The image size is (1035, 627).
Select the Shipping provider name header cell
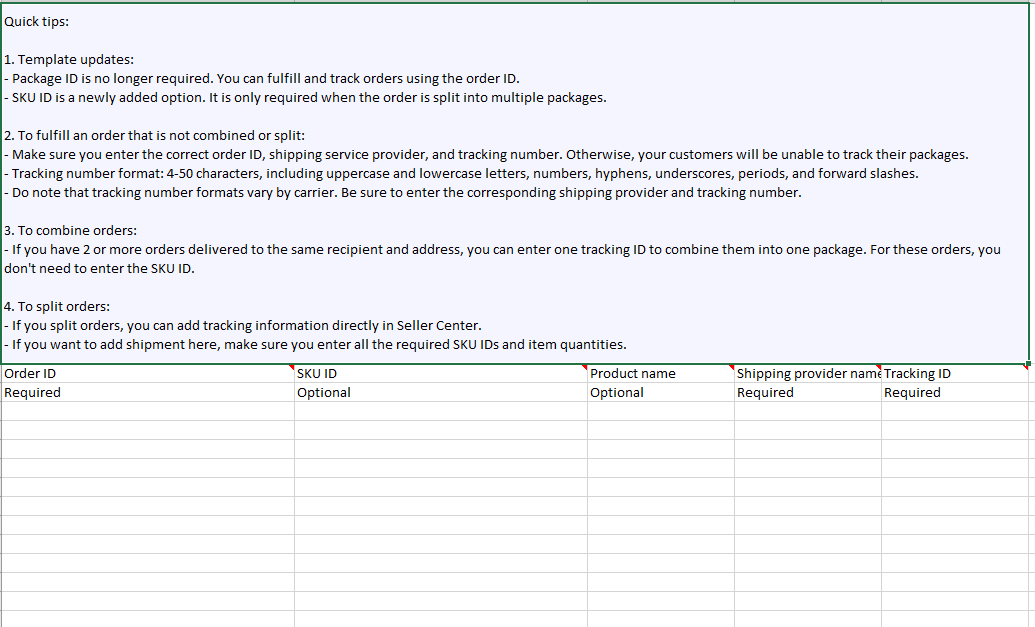[x=807, y=374]
